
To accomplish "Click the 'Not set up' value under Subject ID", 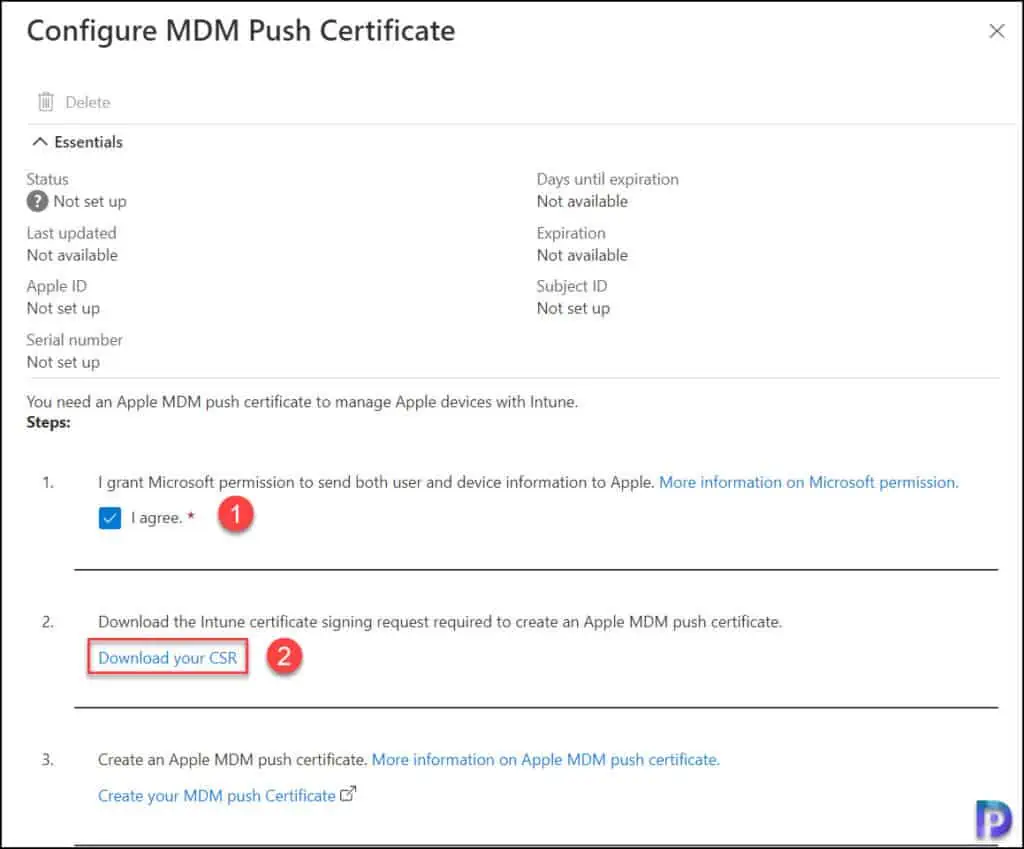I will [573, 308].
